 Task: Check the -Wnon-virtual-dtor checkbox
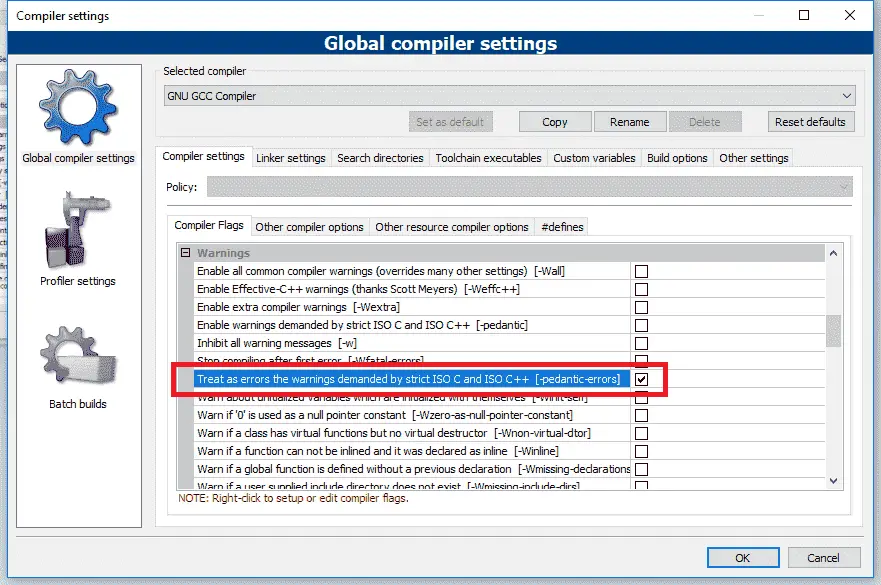641,433
